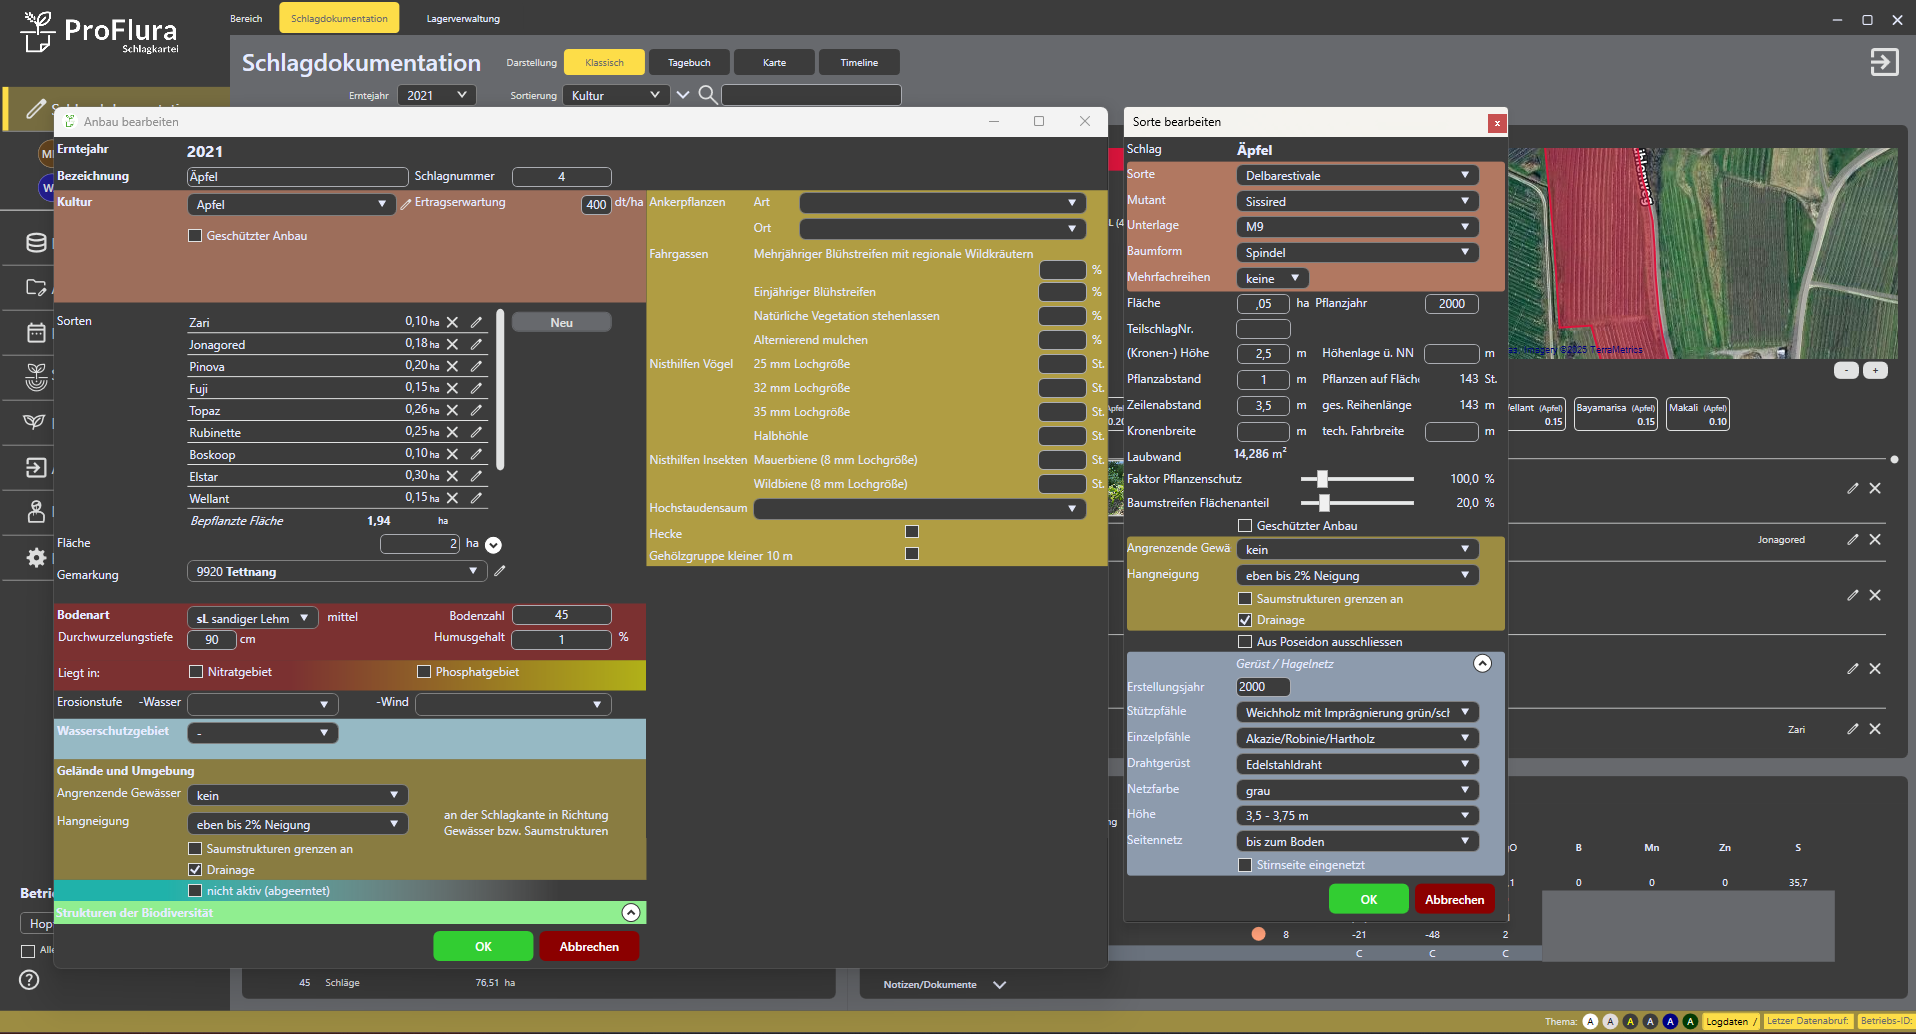Viewport: 1916px width, 1034px height.
Task: Click the exit icon in top right
Action: (1884, 62)
